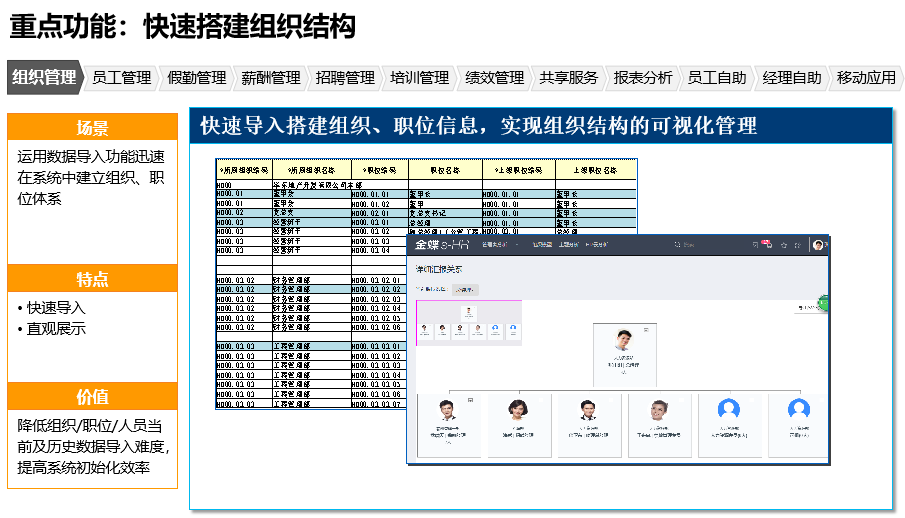The height and width of the screenshot is (518, 905).
Task: Switch to the 员工管理 tab
Action: click(122, 78)
